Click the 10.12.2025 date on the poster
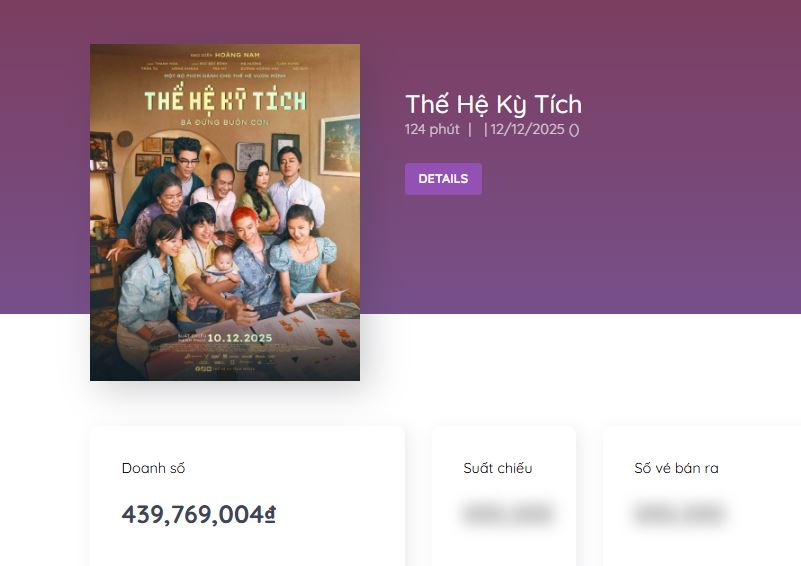This screenshot has width=801, height=566. click(239, 338)
